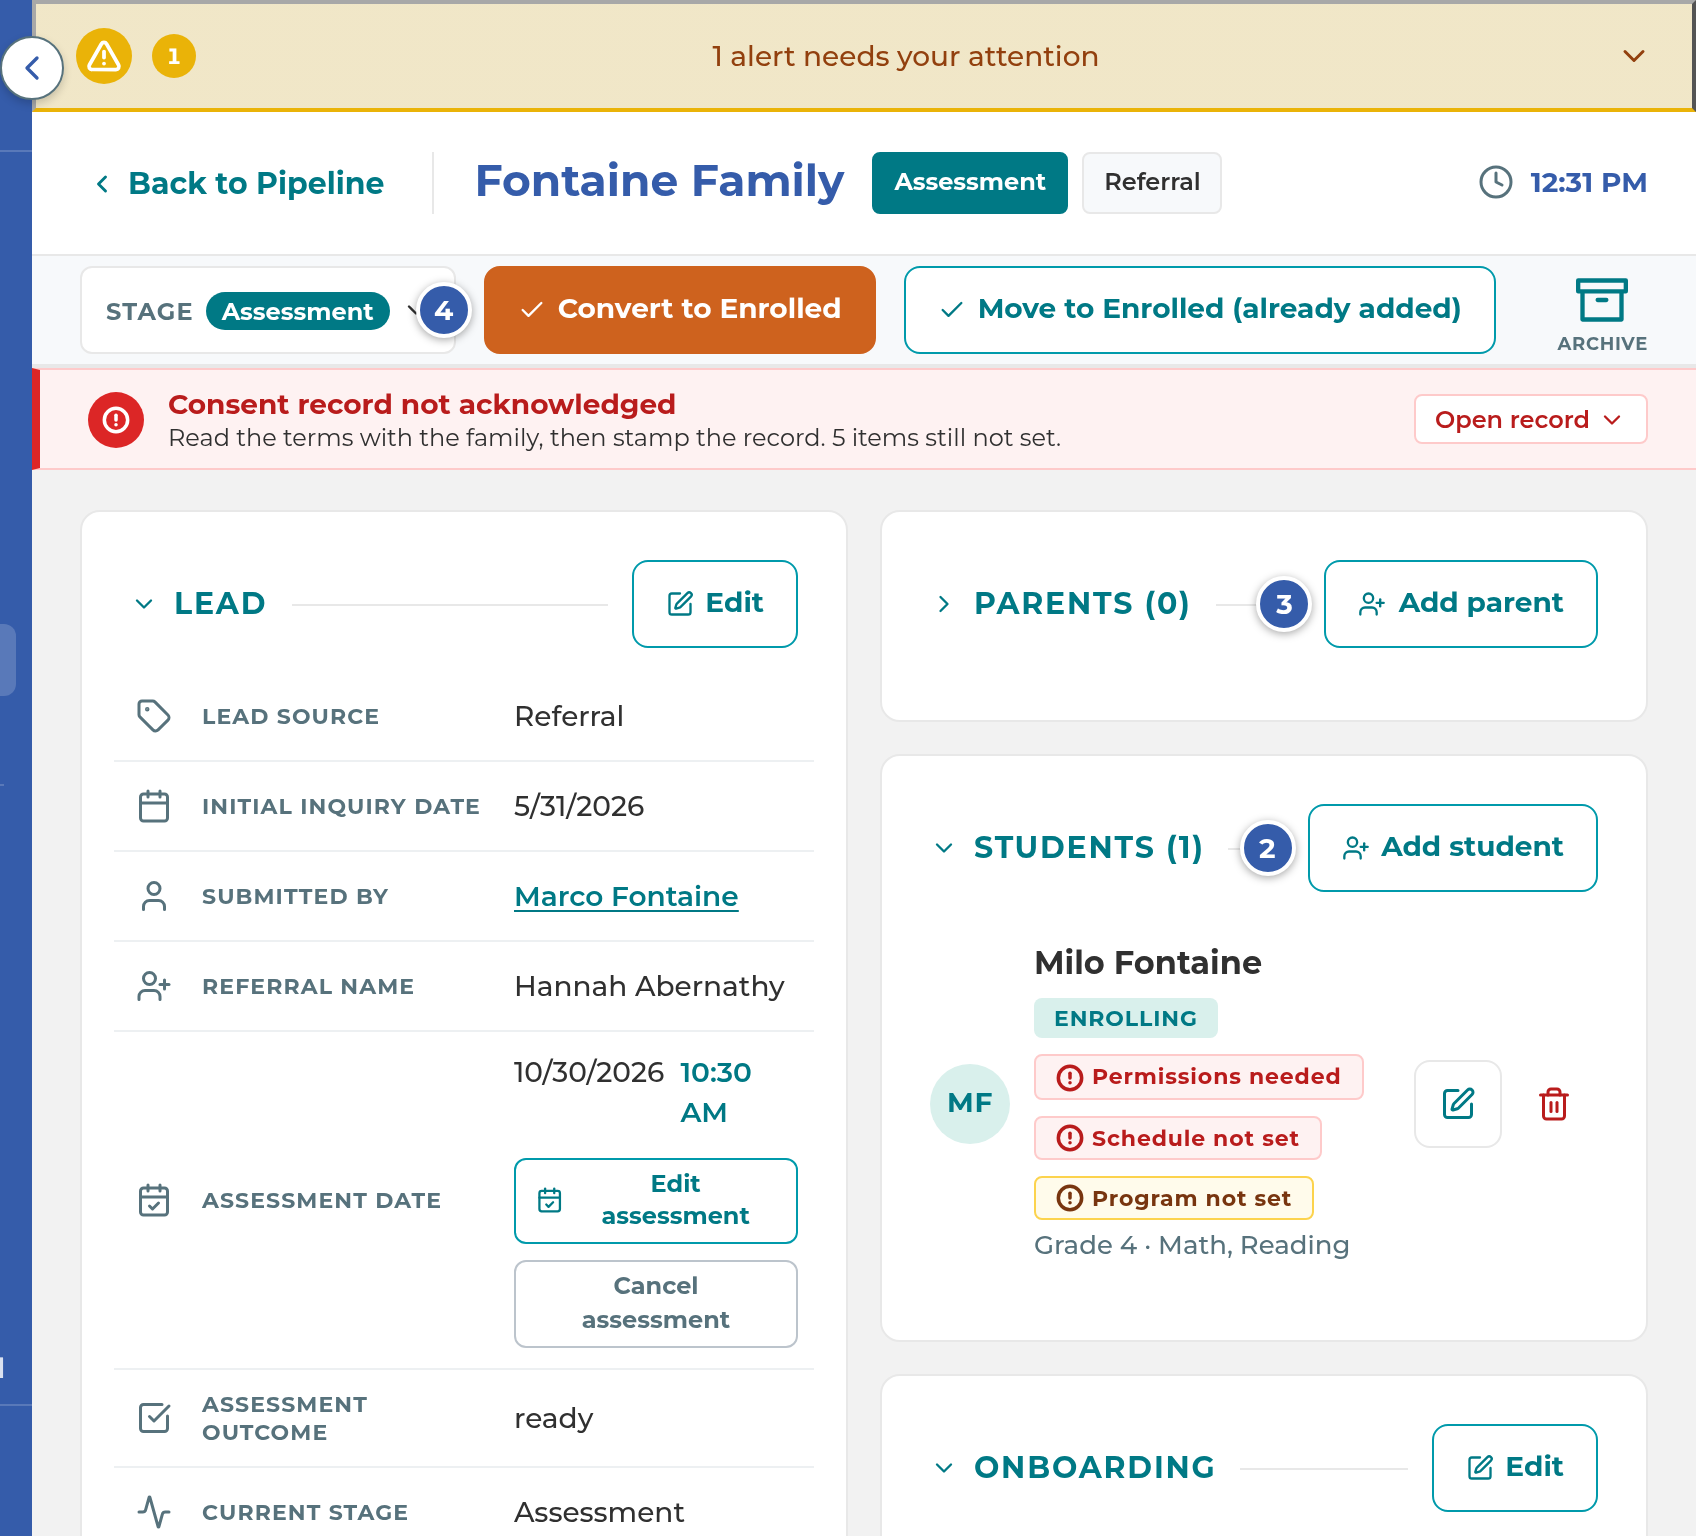1696x1536 pixels.
Task: Click the Current Stage activity icon
Action: [154, 1512]
